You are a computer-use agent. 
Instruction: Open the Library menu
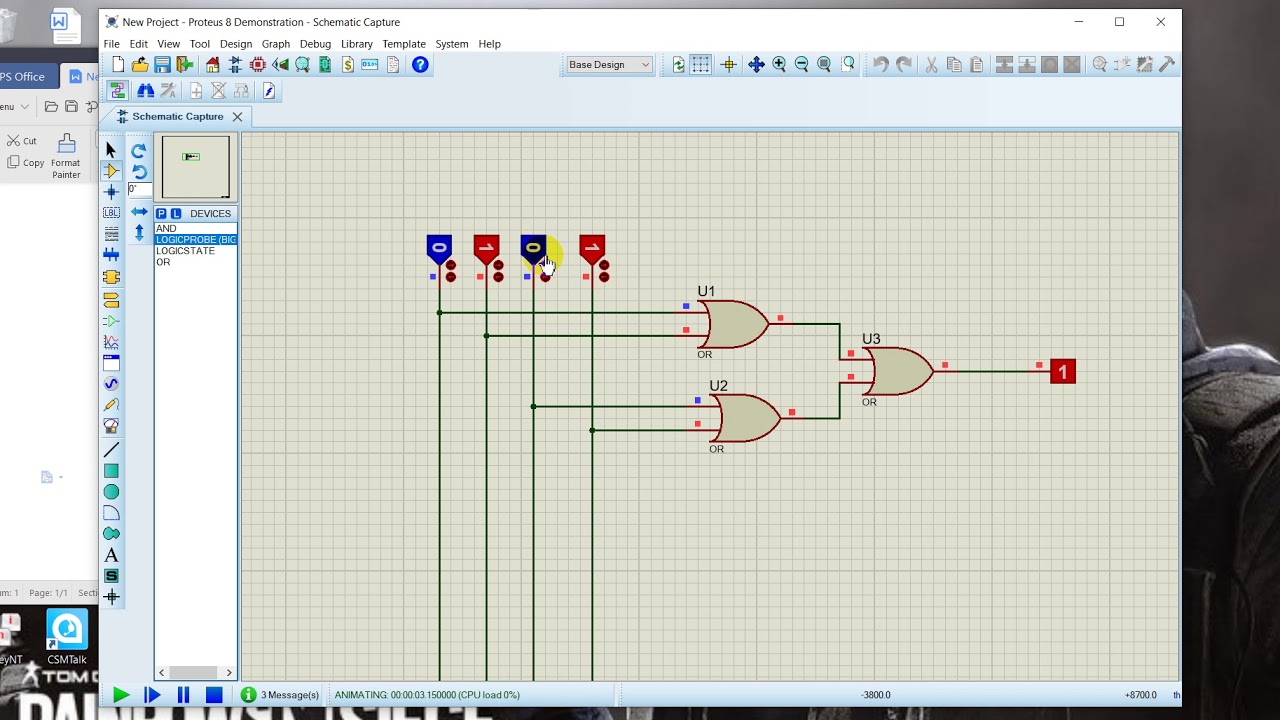pos(356,44)
